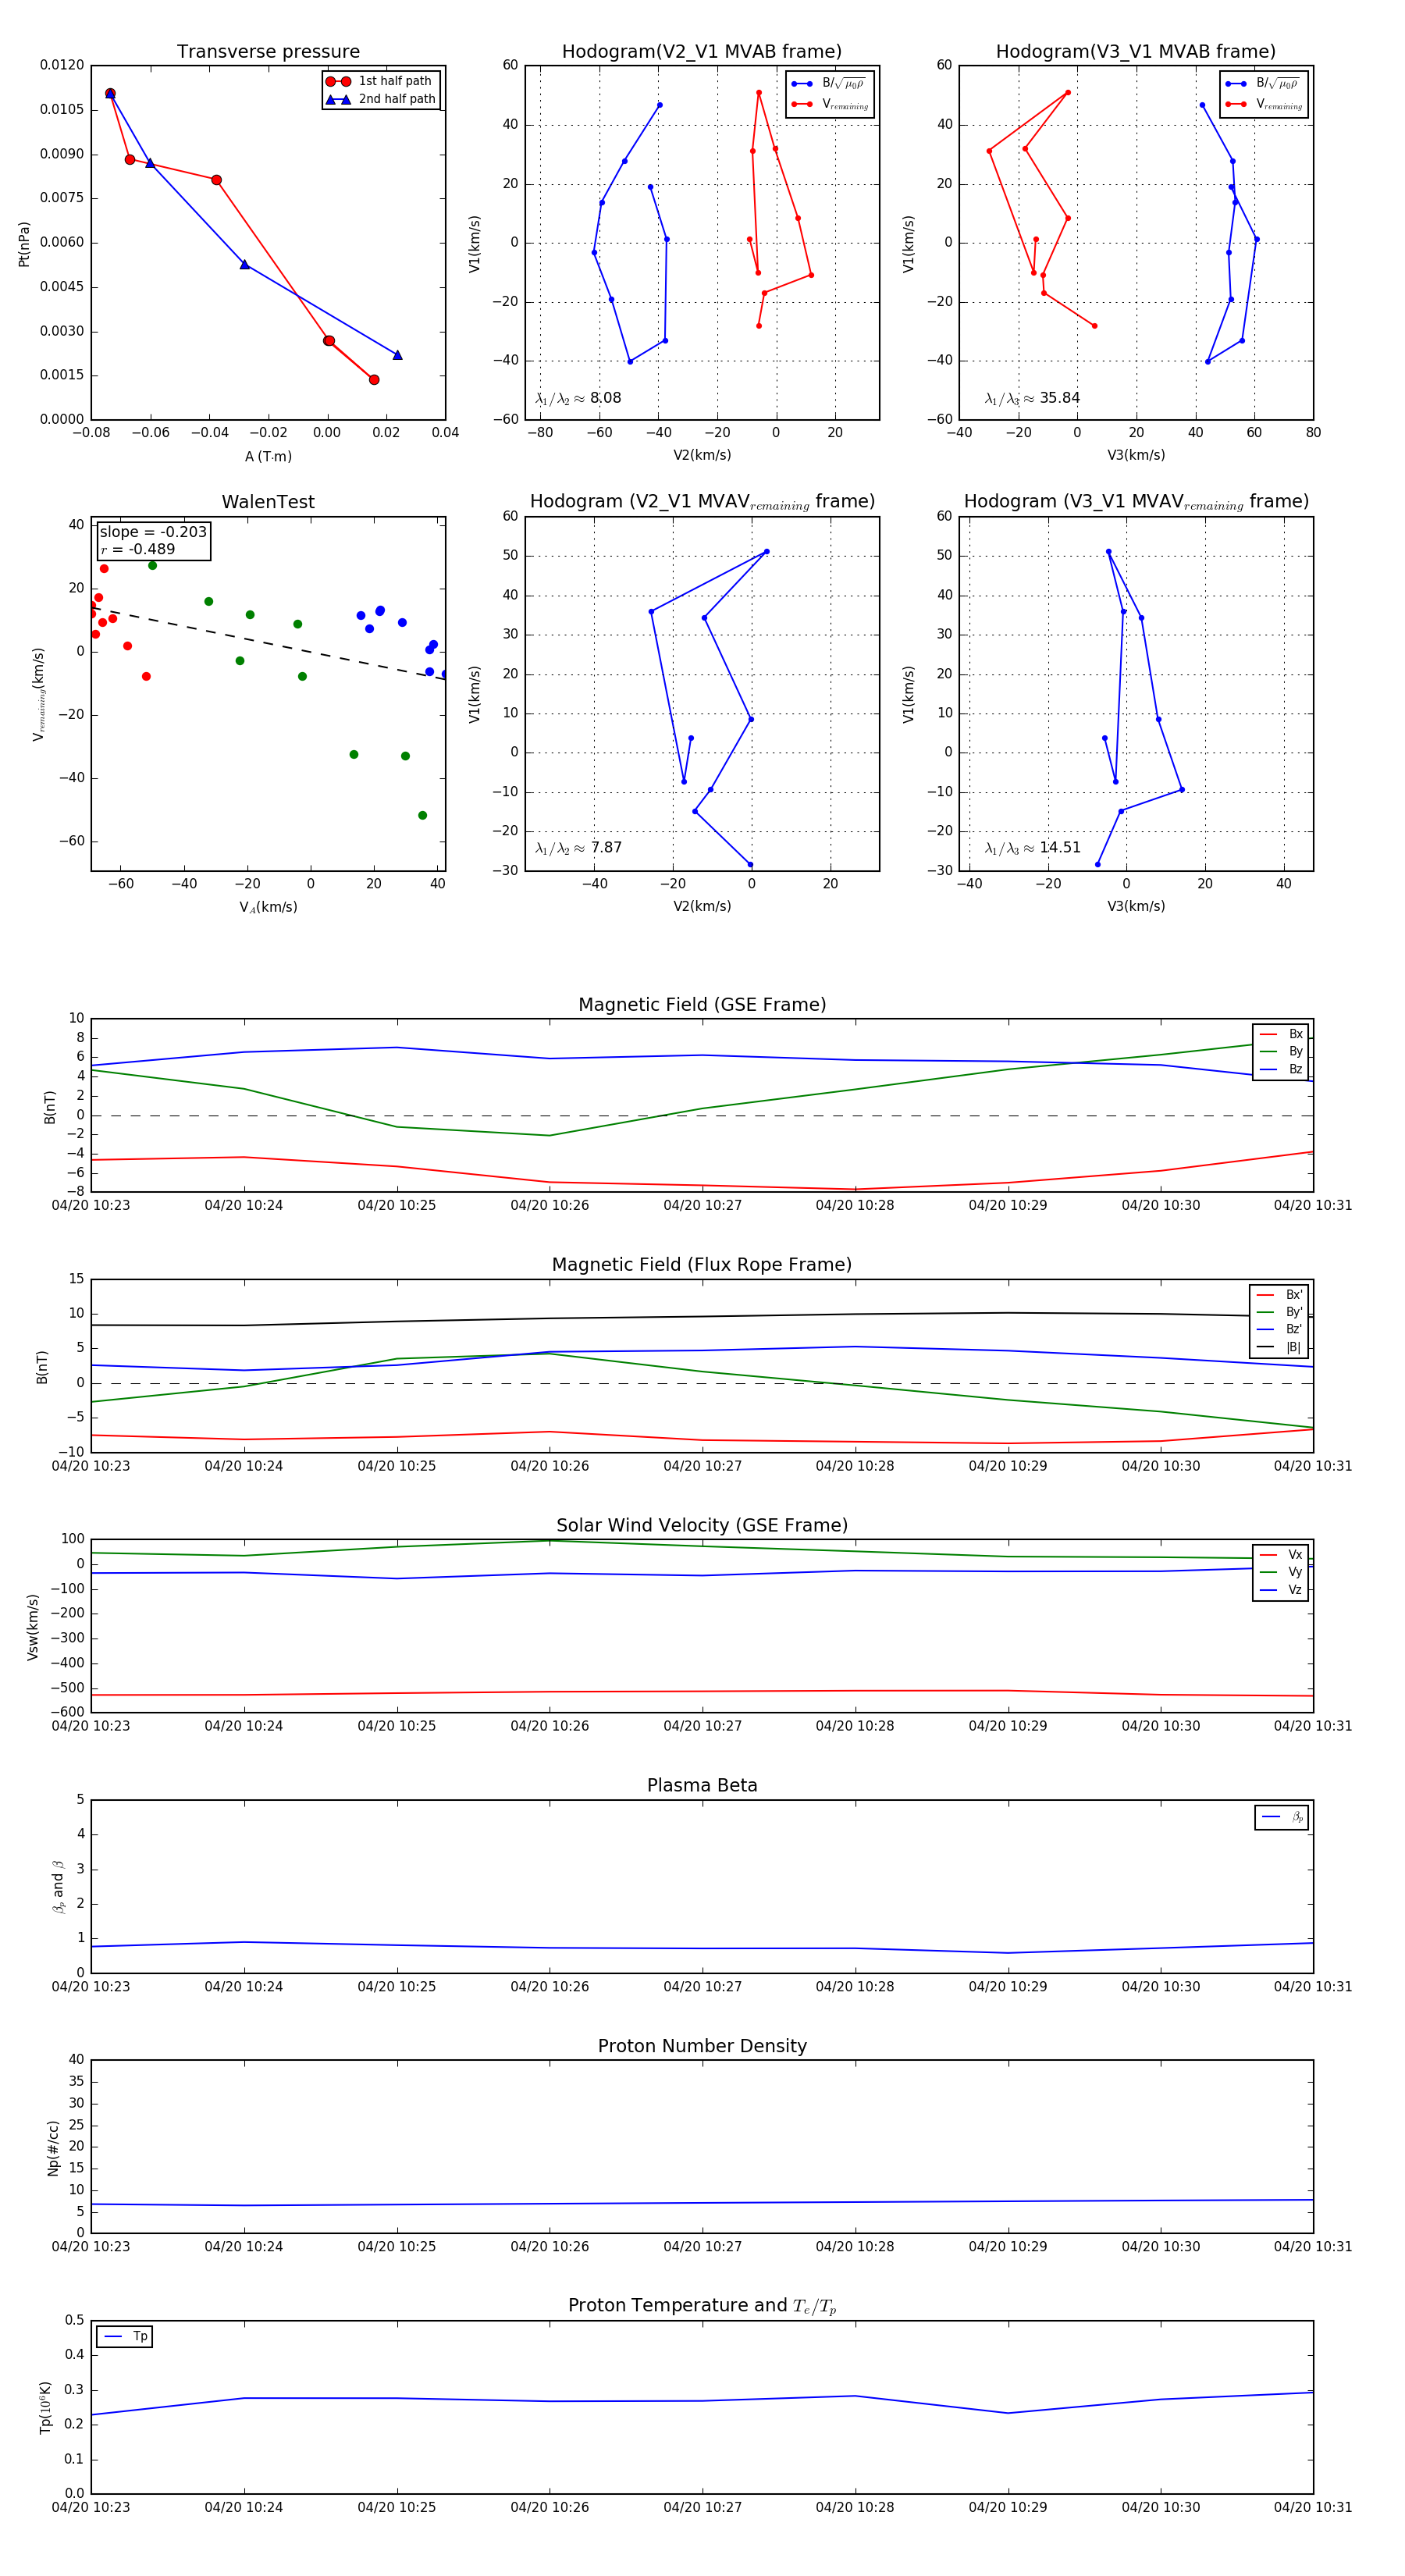
Task: Click the "Hodogram(V3_V1 MVAB frame)" title
Action: click(x=1136, y=52)
